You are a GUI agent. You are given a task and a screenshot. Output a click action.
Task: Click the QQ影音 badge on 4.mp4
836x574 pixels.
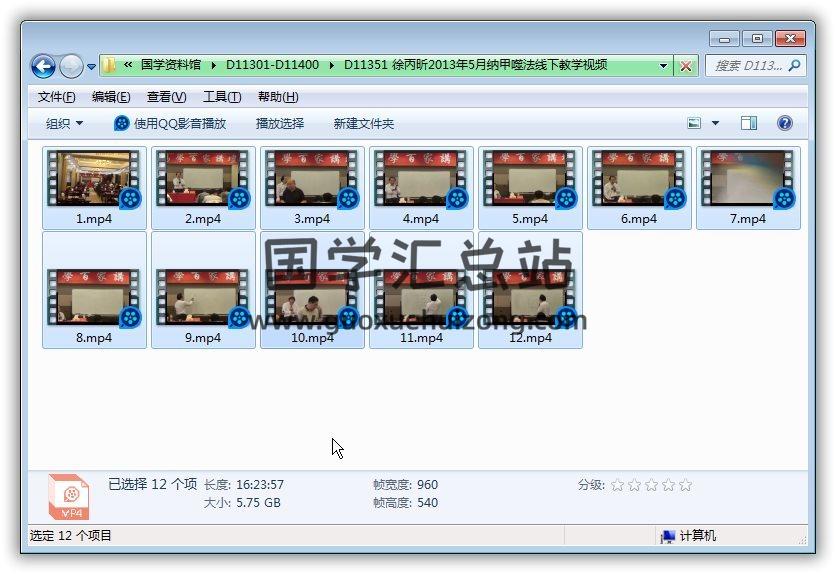click(457, 199)
